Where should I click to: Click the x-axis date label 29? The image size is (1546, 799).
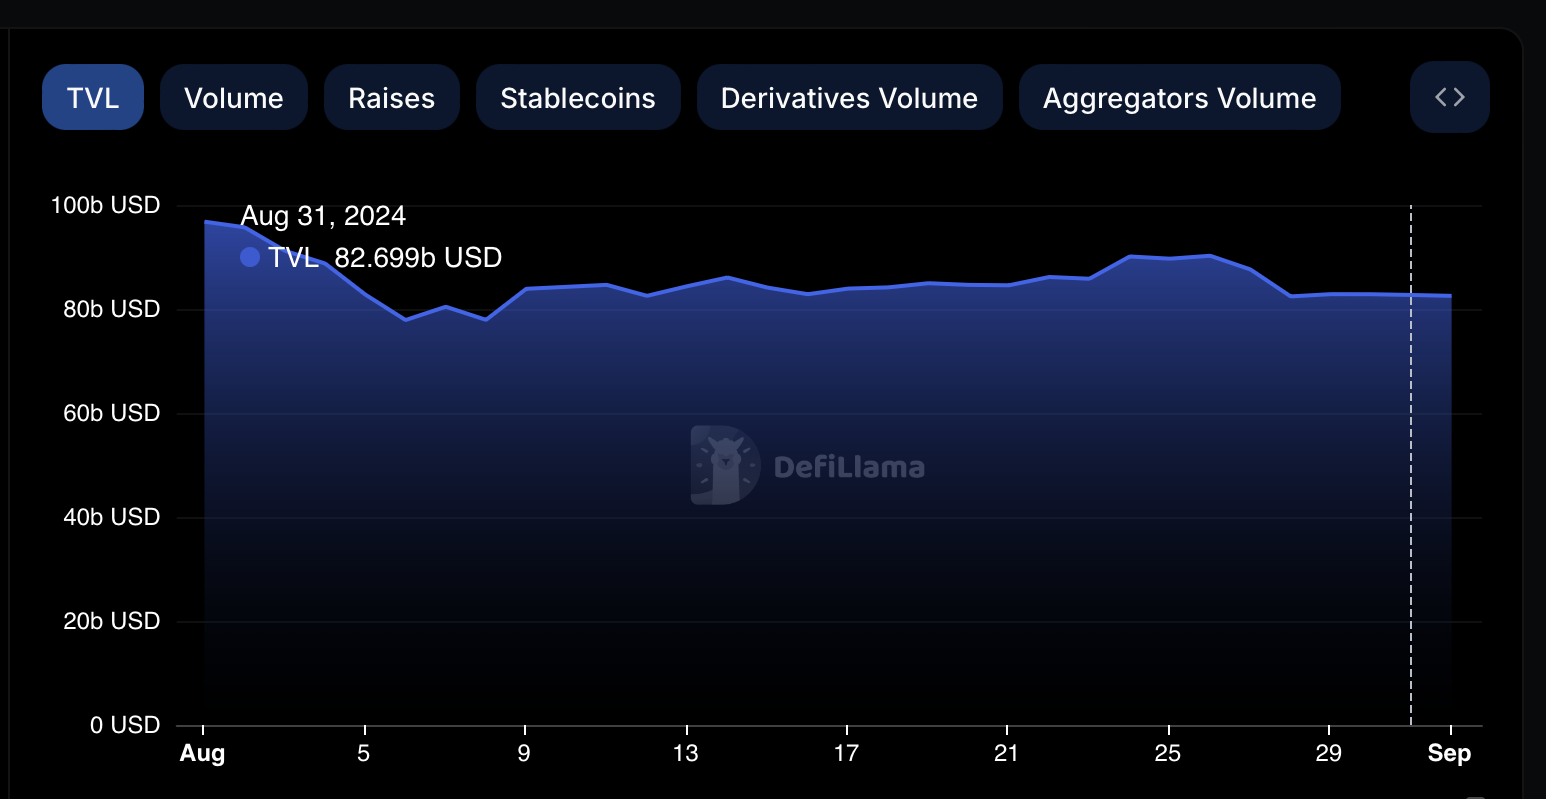pos(1328,753)
